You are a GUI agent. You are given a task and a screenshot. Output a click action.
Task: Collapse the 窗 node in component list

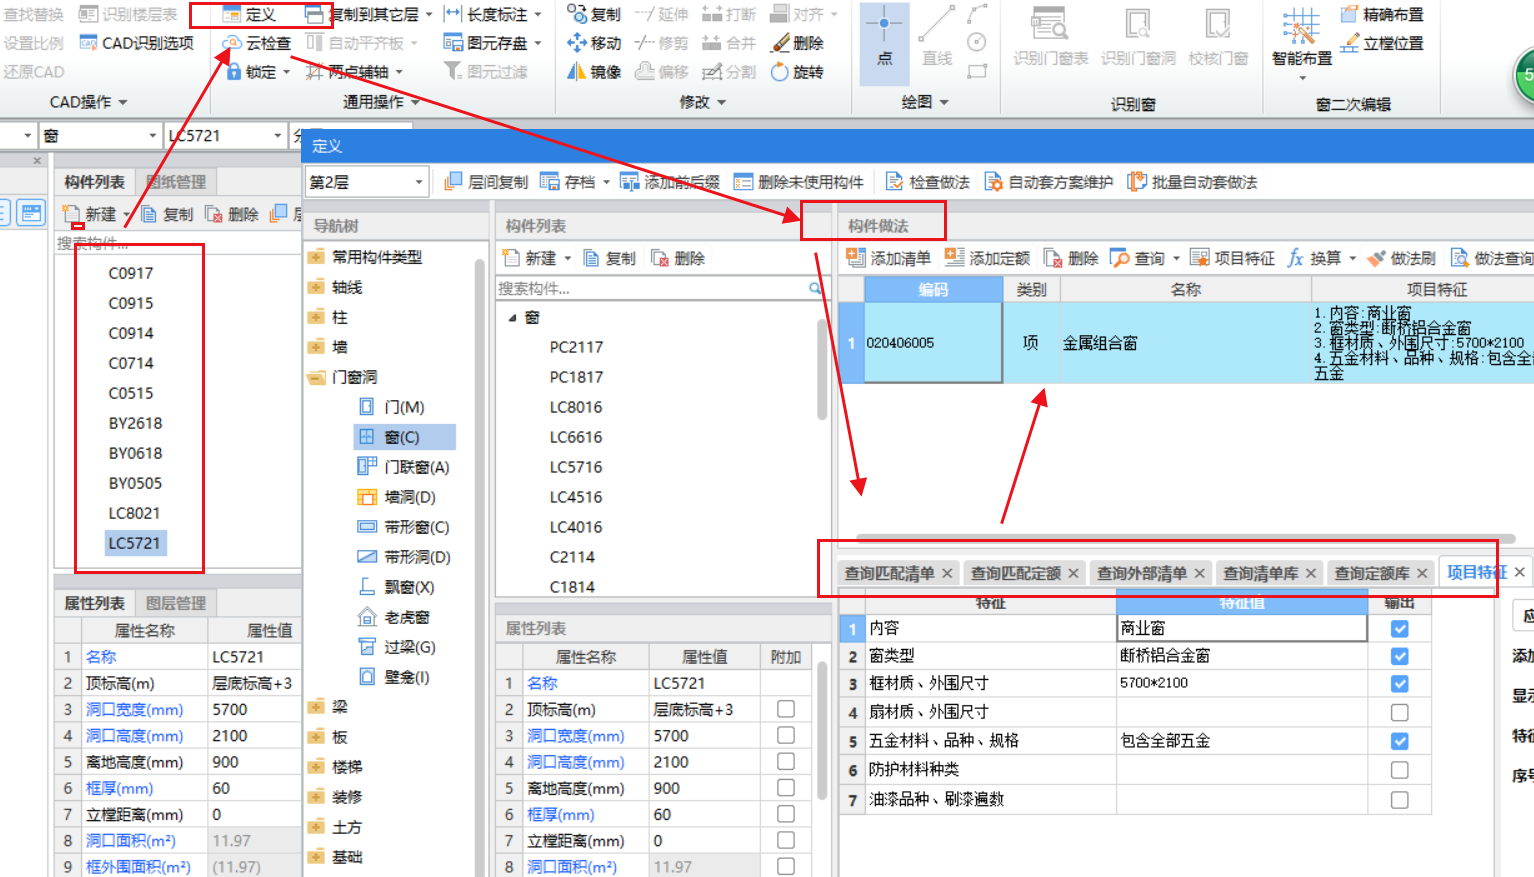[x=512, y=318]
